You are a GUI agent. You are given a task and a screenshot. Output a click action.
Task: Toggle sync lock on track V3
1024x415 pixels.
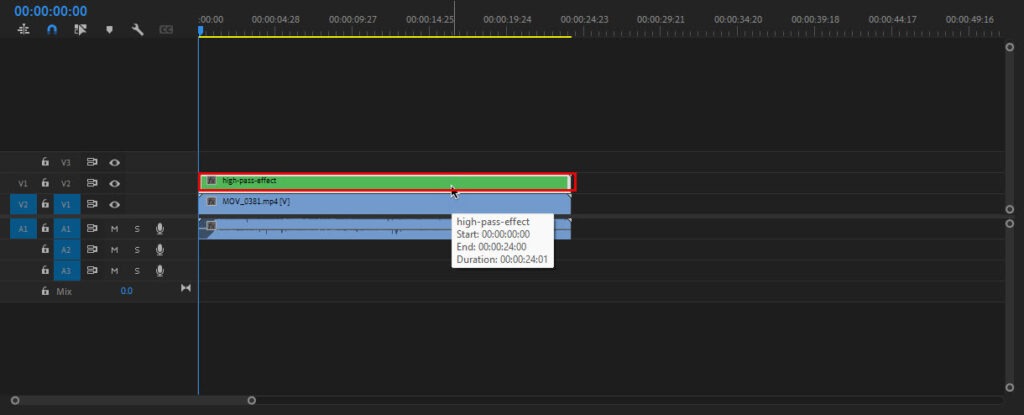pos(92,162)
